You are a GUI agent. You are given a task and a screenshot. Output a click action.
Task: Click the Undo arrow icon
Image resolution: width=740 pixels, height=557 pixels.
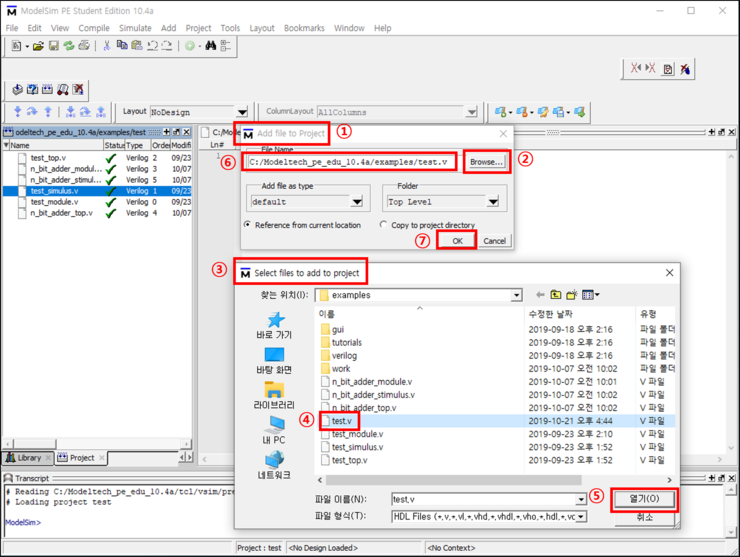pos(152,46)
